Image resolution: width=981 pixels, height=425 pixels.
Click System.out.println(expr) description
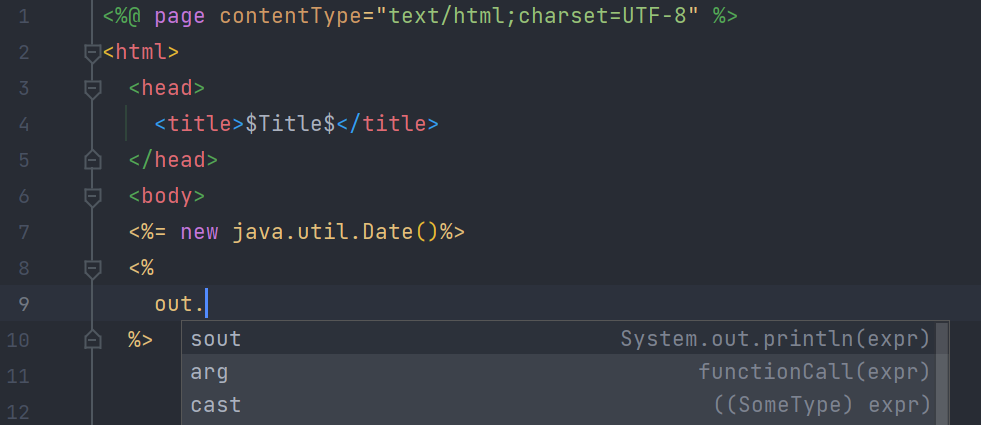[775, 339]
